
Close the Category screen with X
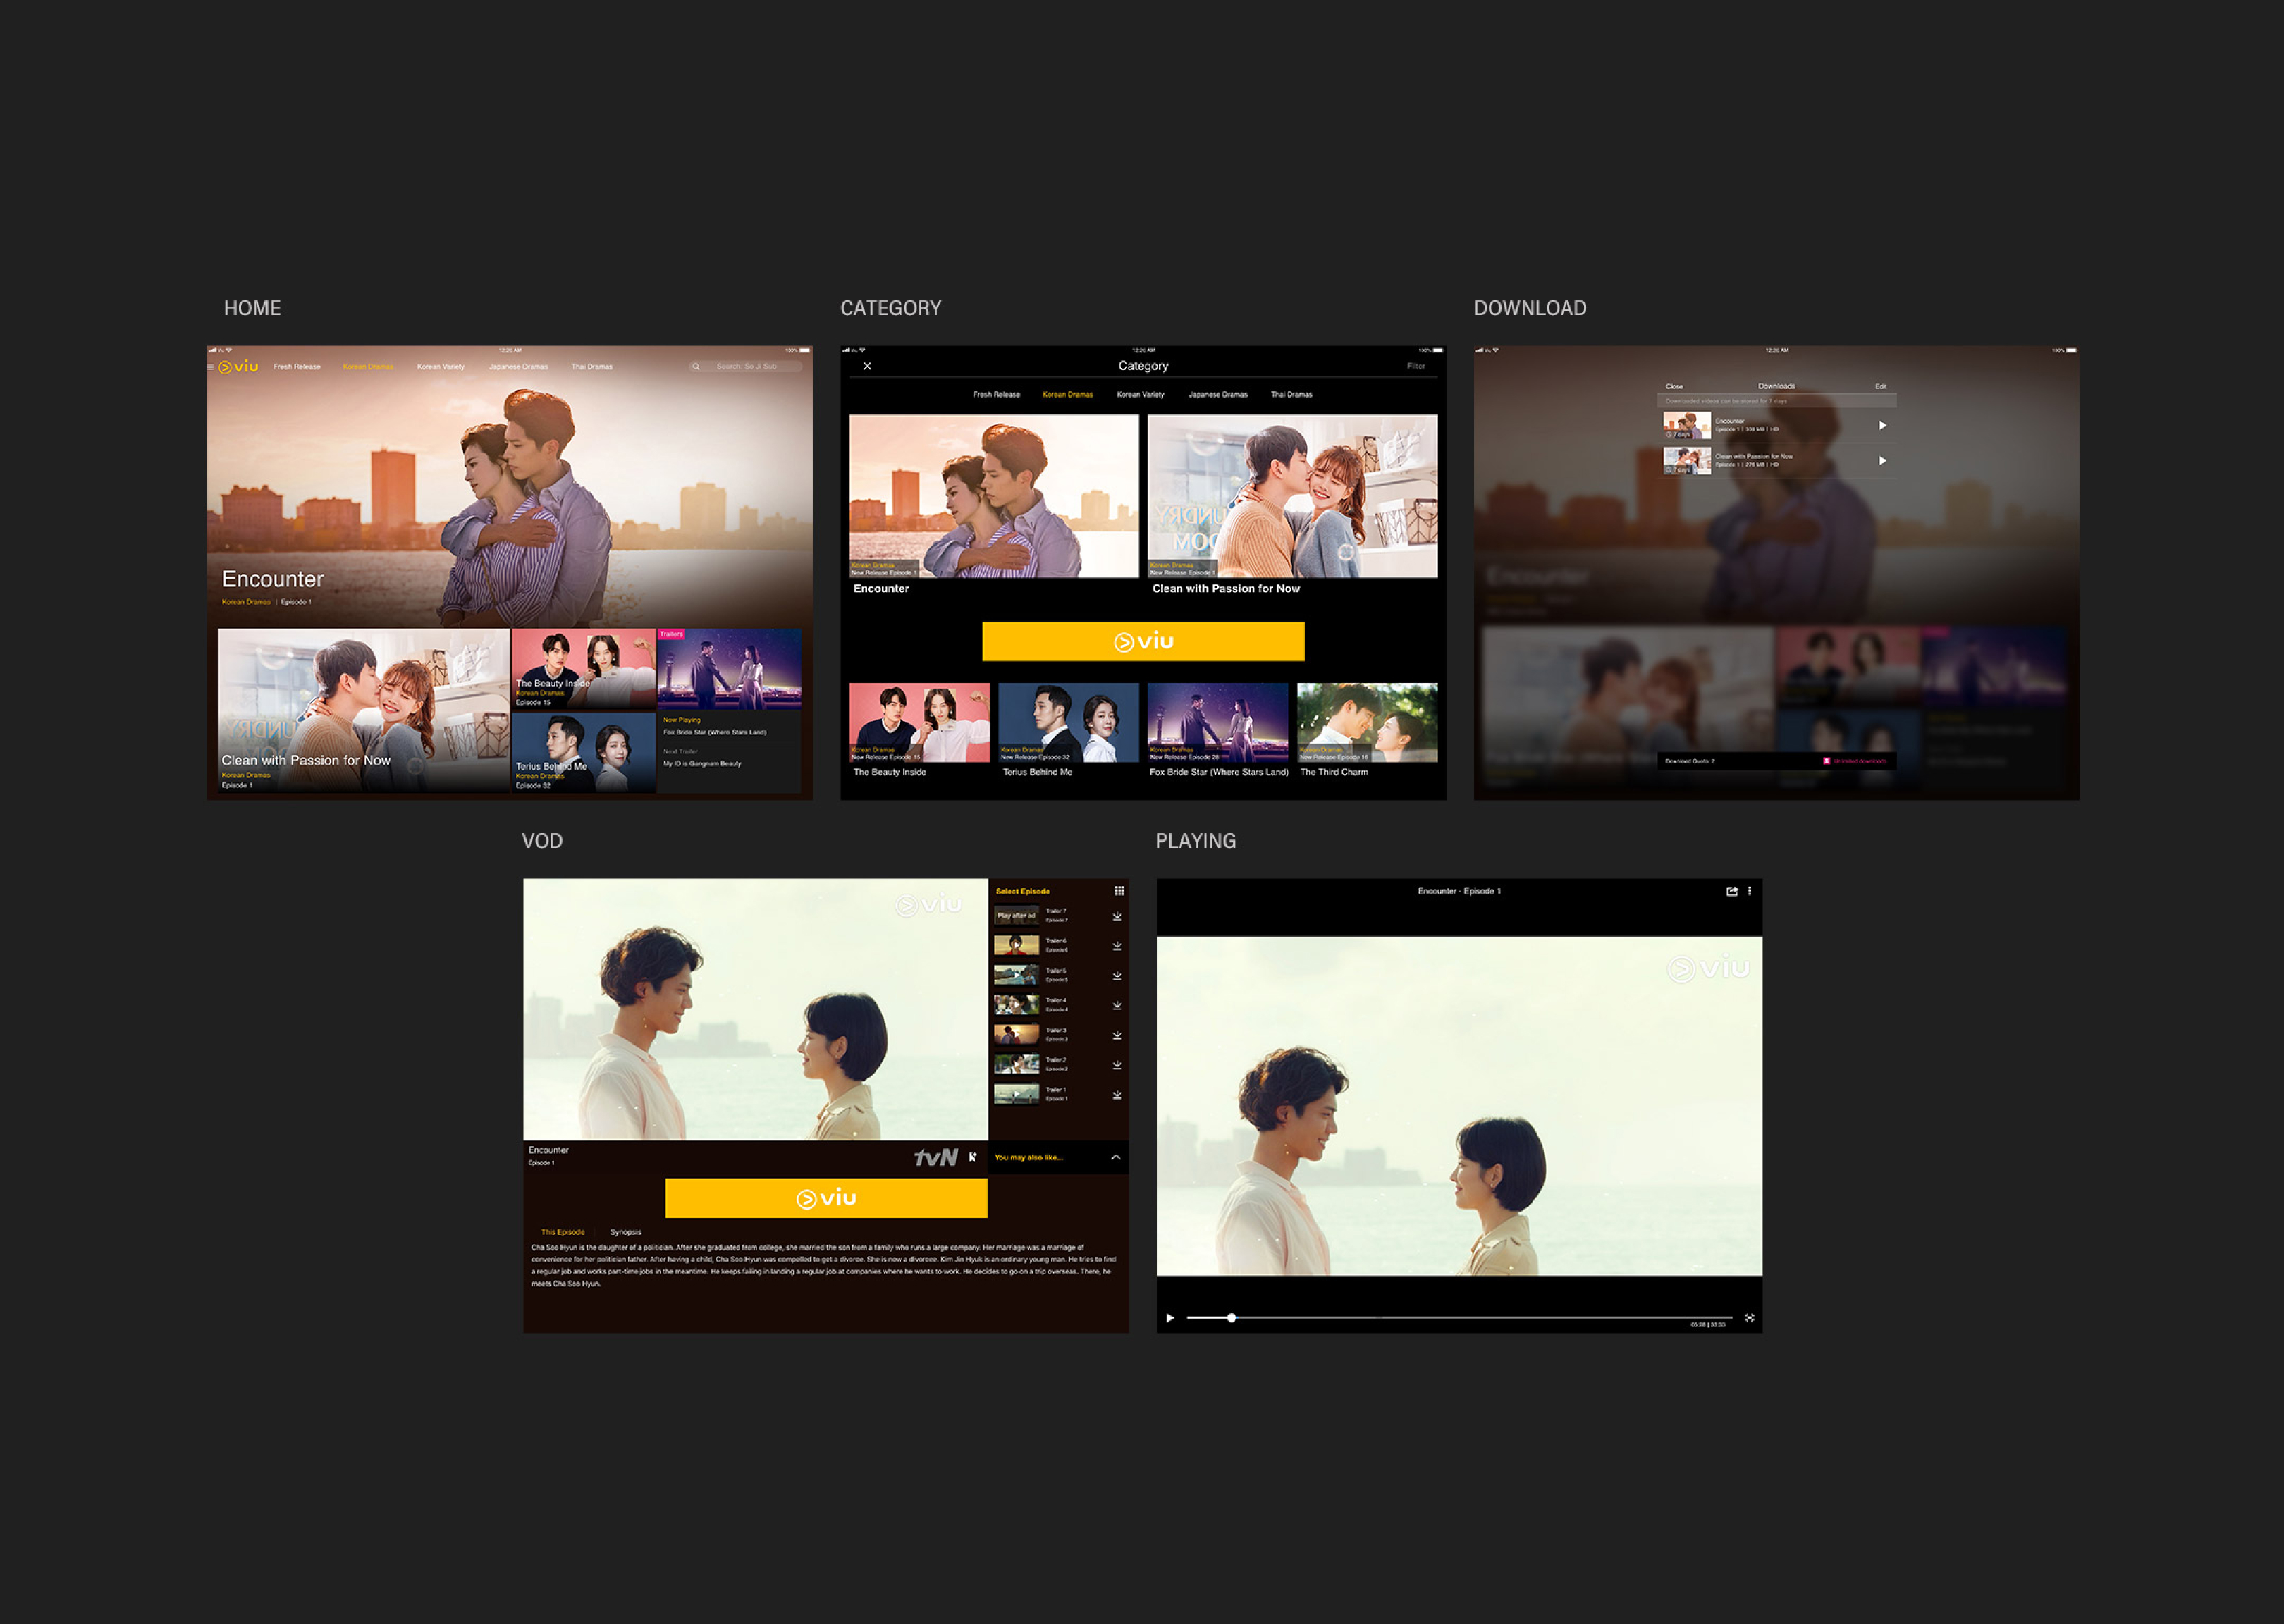tap(867, 366)
